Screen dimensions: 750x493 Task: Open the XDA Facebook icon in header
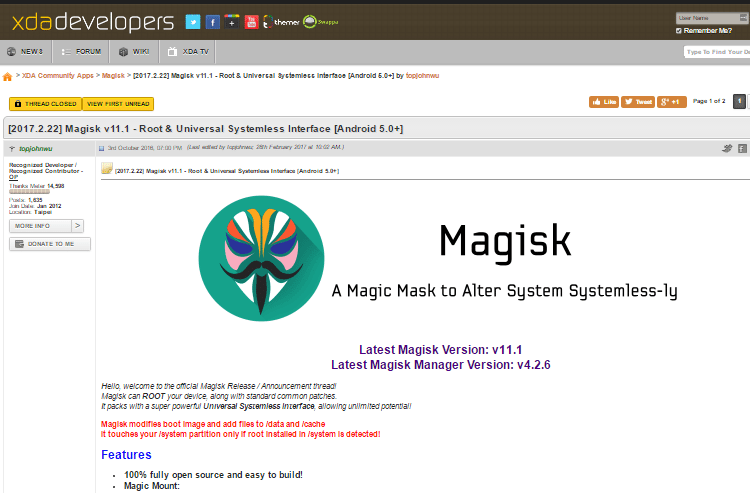click(x=212, y=22)
